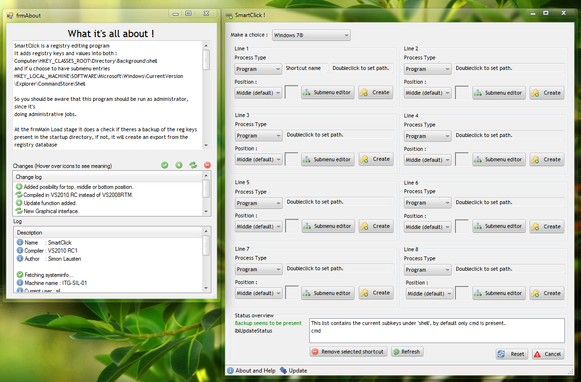Click Line 7 'Doubleclick to set path' field
The width and height of the screenshot is (581, 382).
tap(339, 268)
